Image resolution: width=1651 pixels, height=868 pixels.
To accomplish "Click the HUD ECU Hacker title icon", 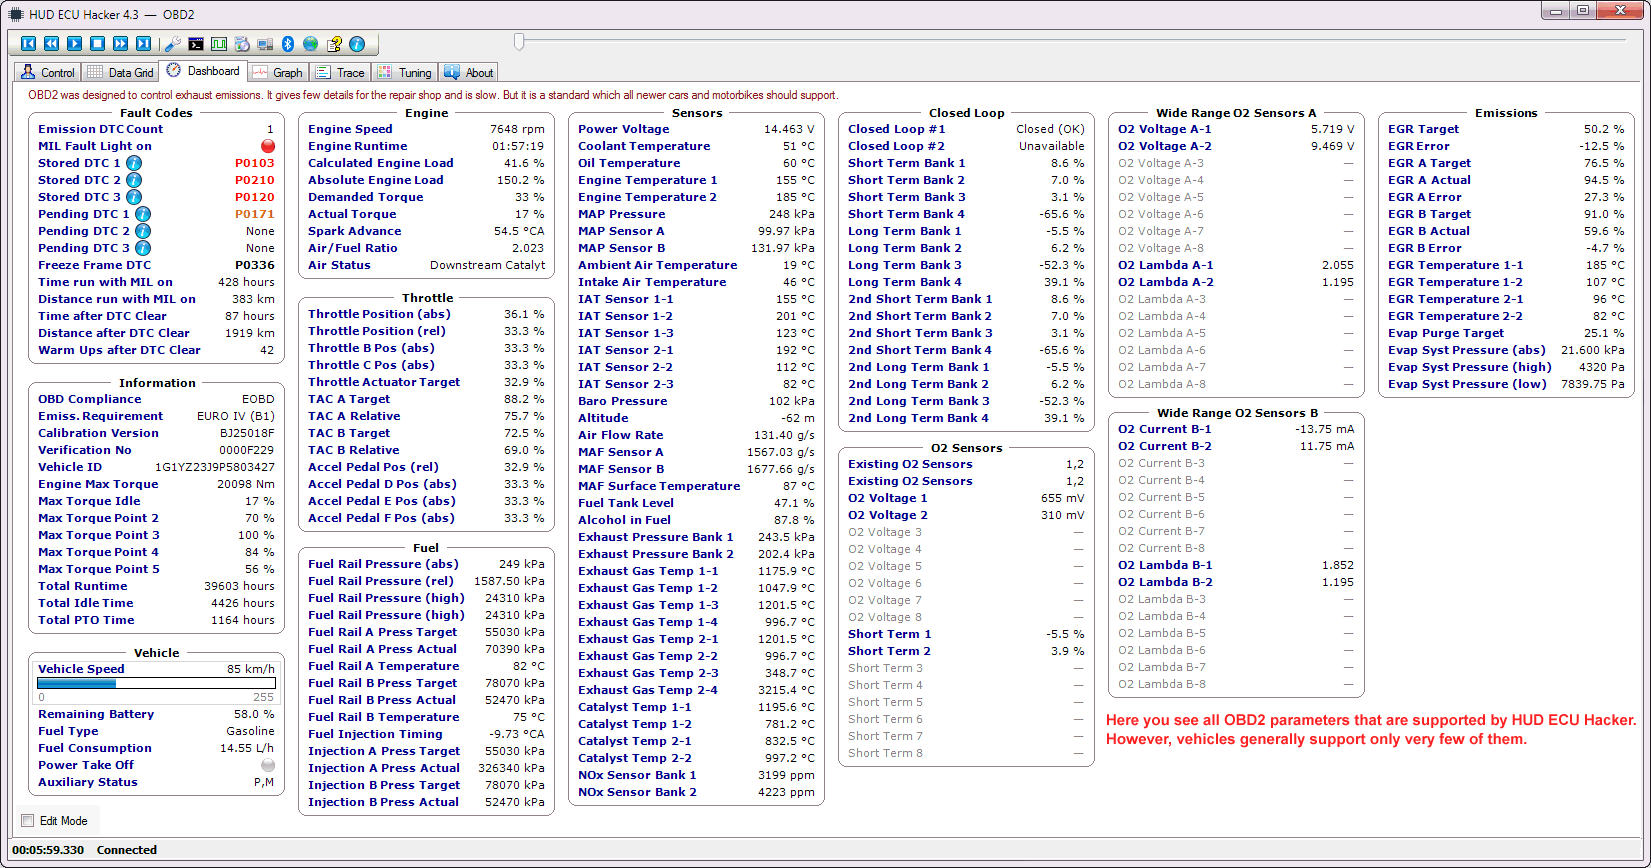I will pyautogui.click(x=15, y=14).
